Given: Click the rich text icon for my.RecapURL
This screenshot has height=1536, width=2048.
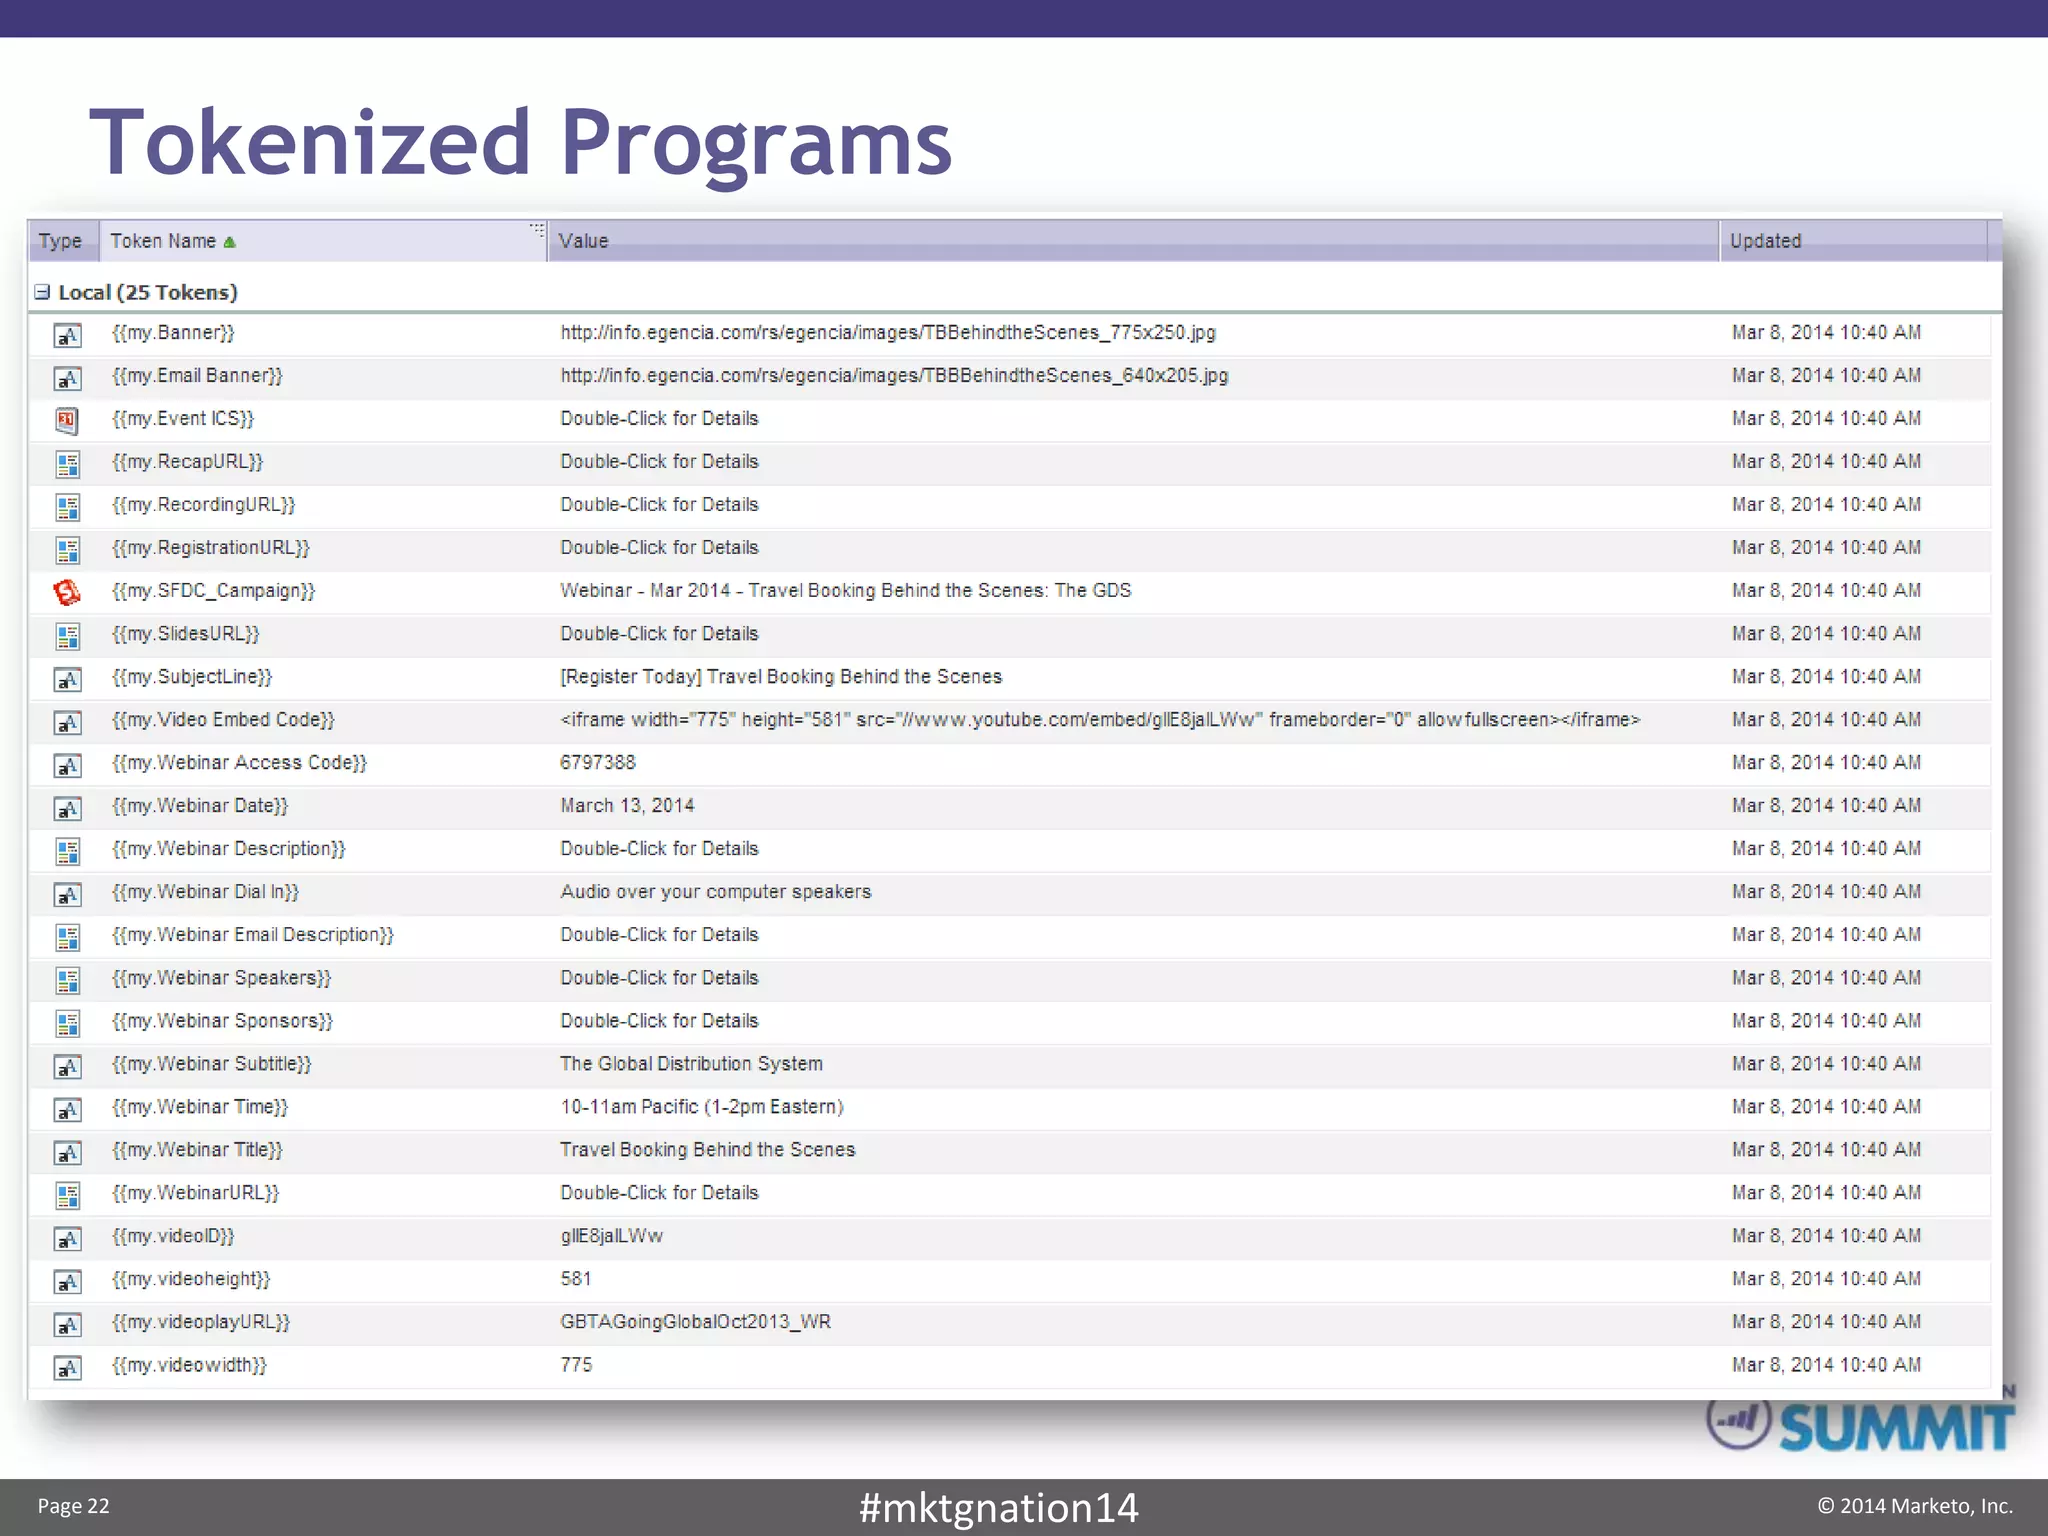Looking at the screenshot, I should 67,464.
